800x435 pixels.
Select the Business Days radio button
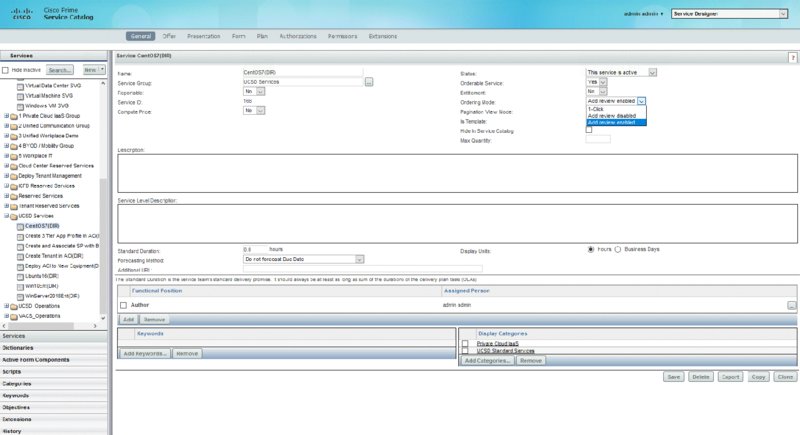pos(617,249)
